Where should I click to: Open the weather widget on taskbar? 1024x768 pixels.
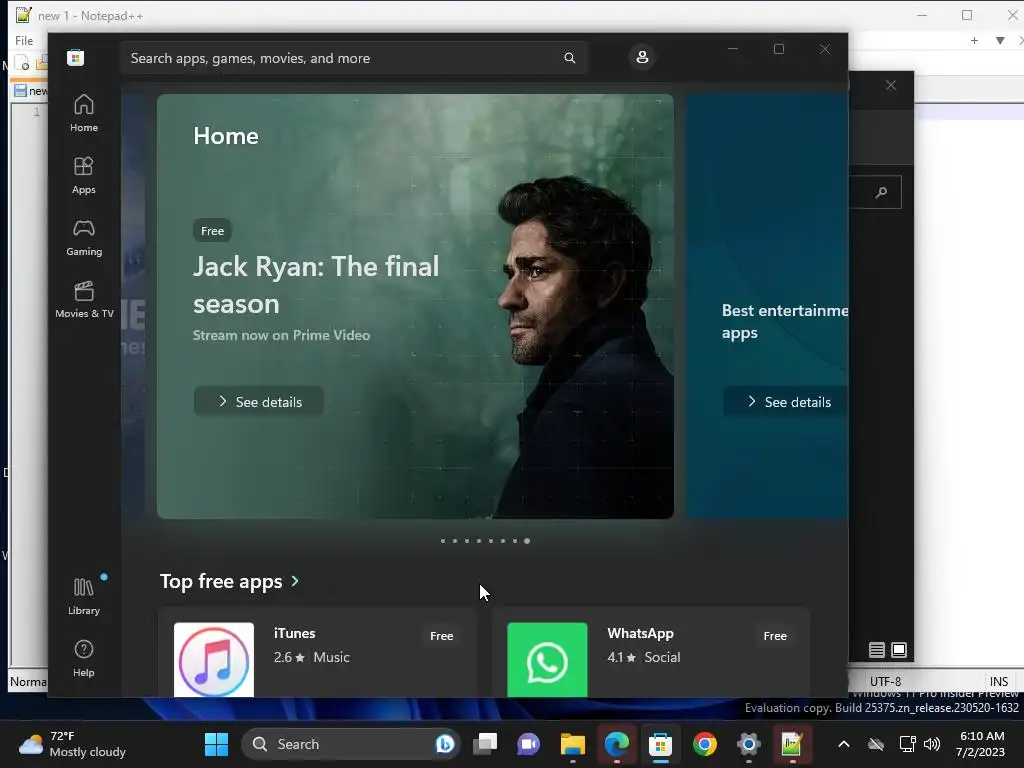pyautogui.click(x=72, y=744)
